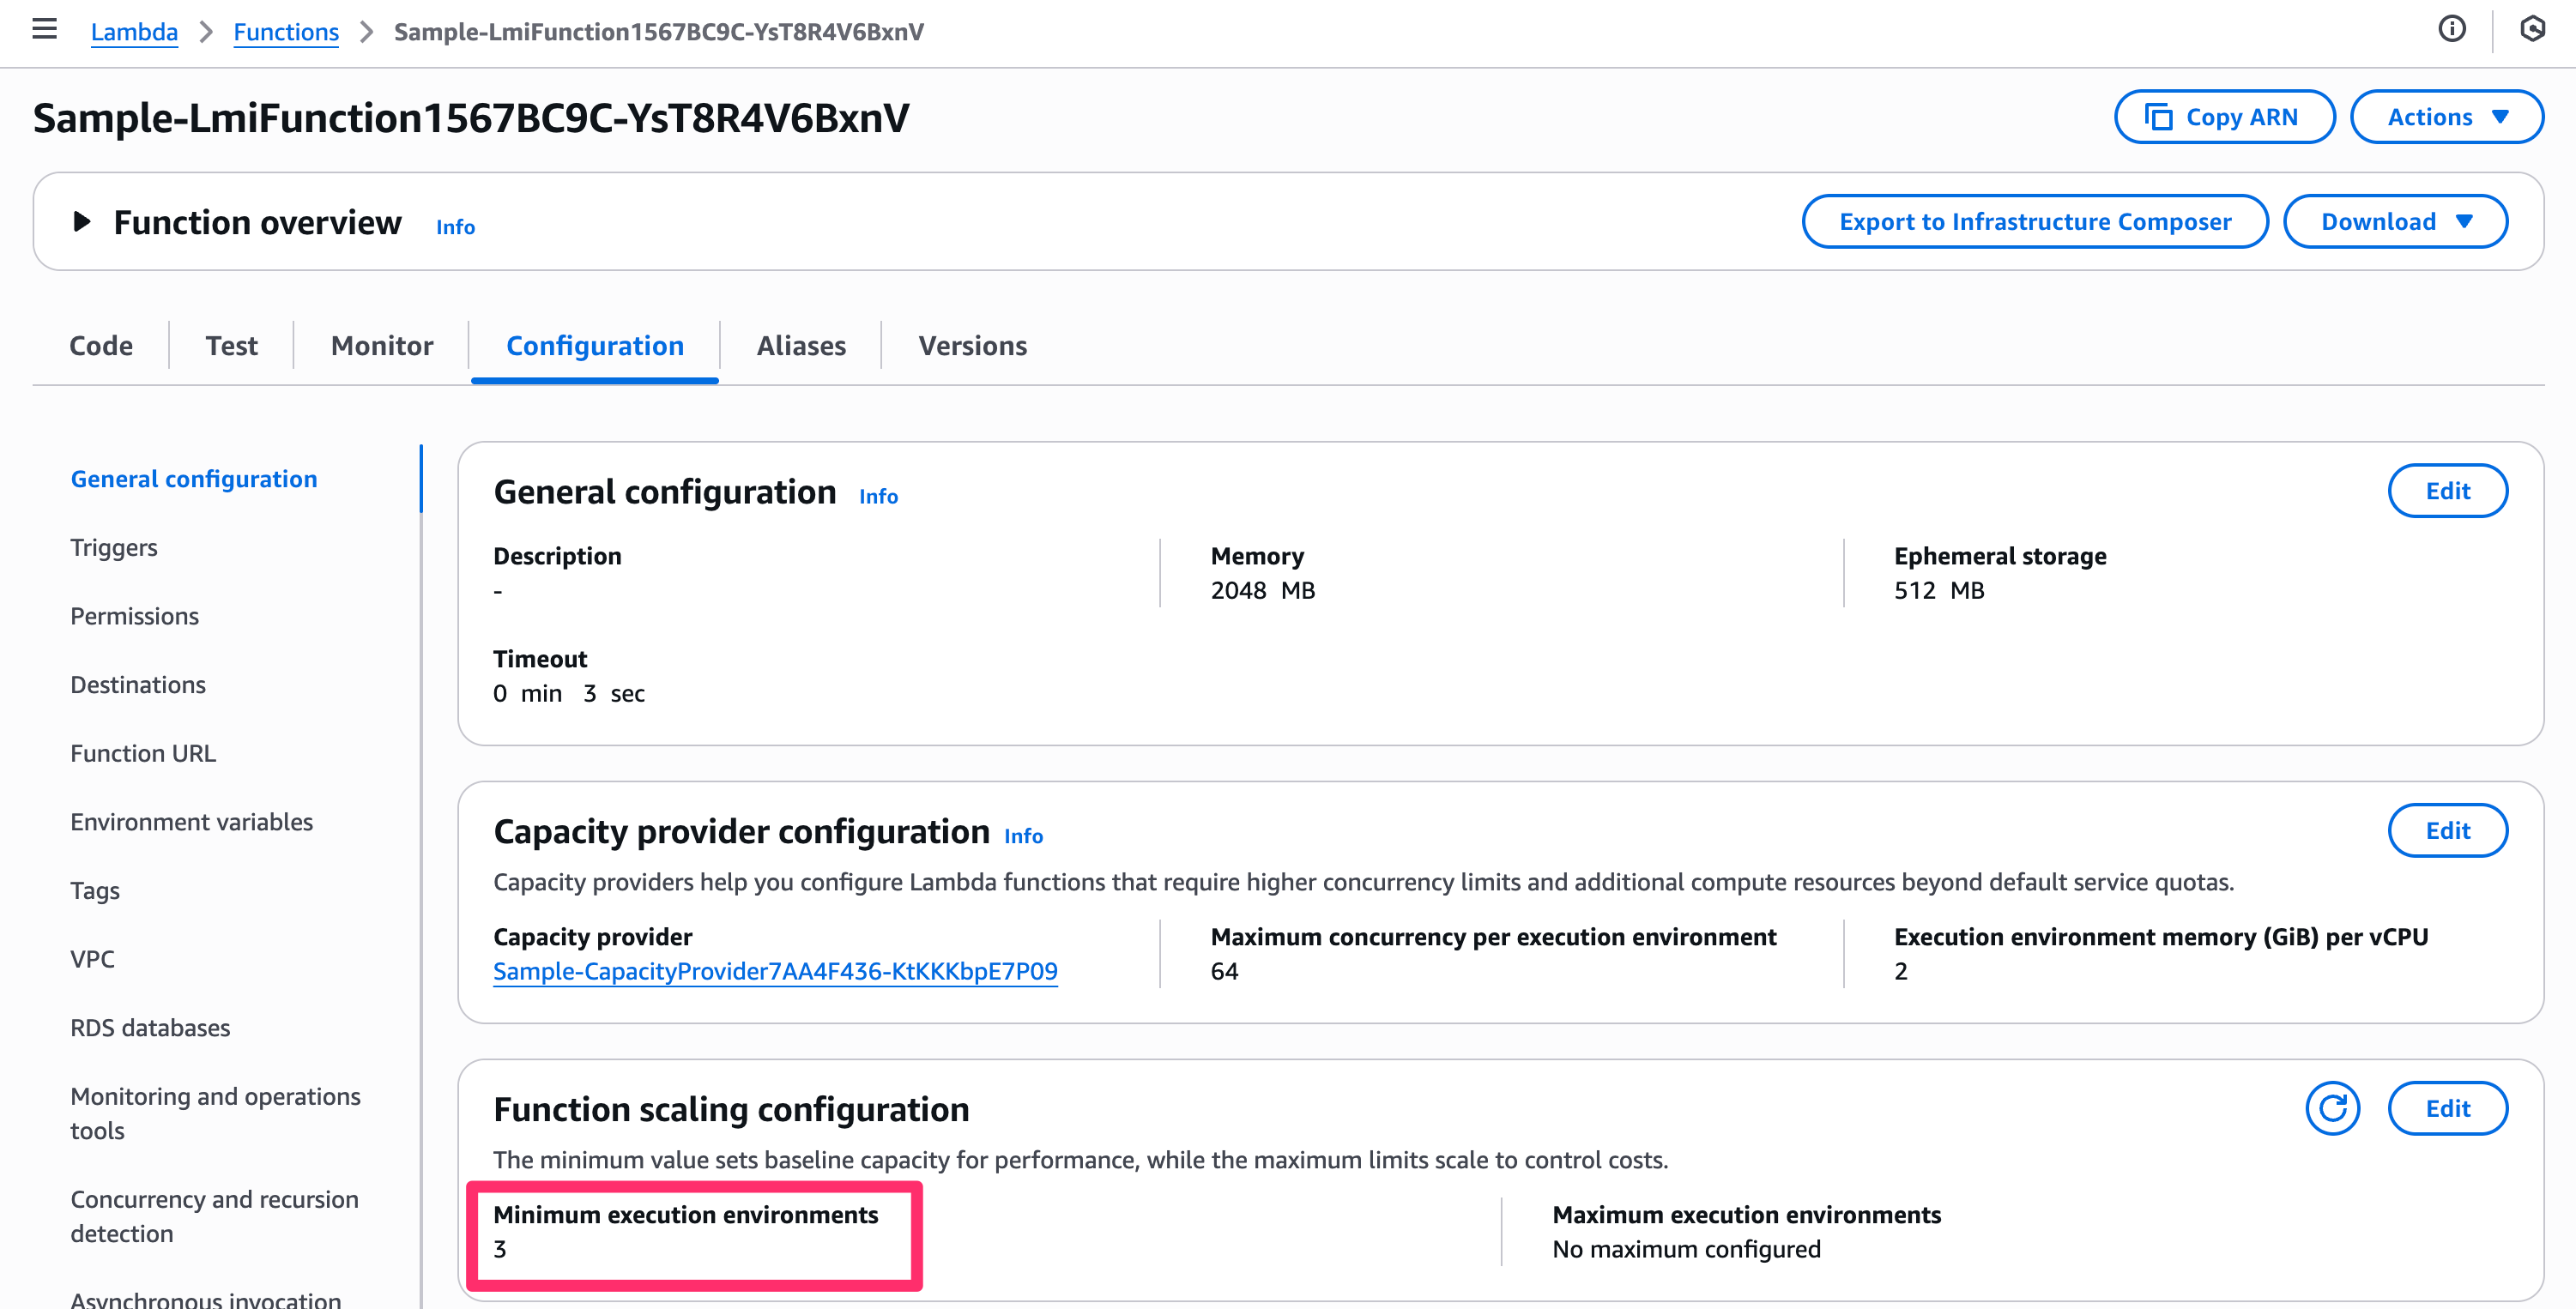Select Environment variables in sidebar
2576x1309 pixels.
pyautogui.click(x=191, y=822)
